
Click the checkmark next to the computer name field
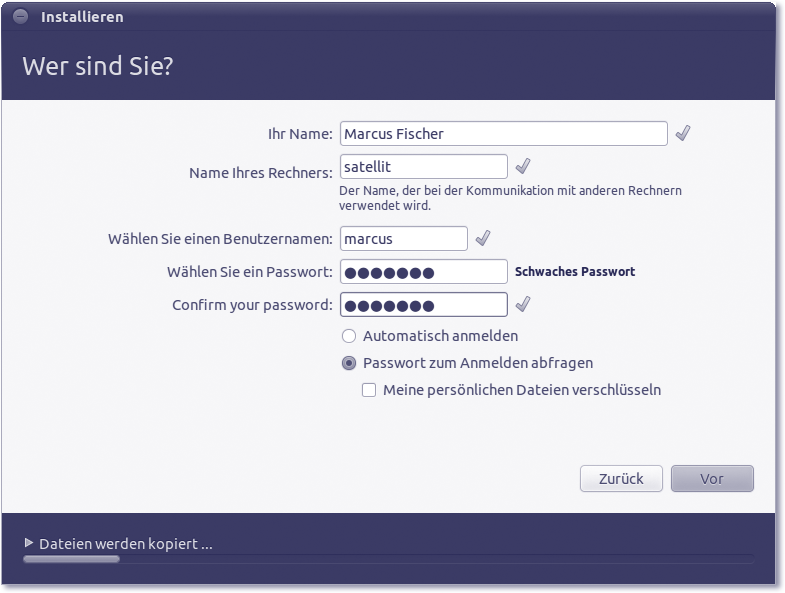click(x=522, y=166)
